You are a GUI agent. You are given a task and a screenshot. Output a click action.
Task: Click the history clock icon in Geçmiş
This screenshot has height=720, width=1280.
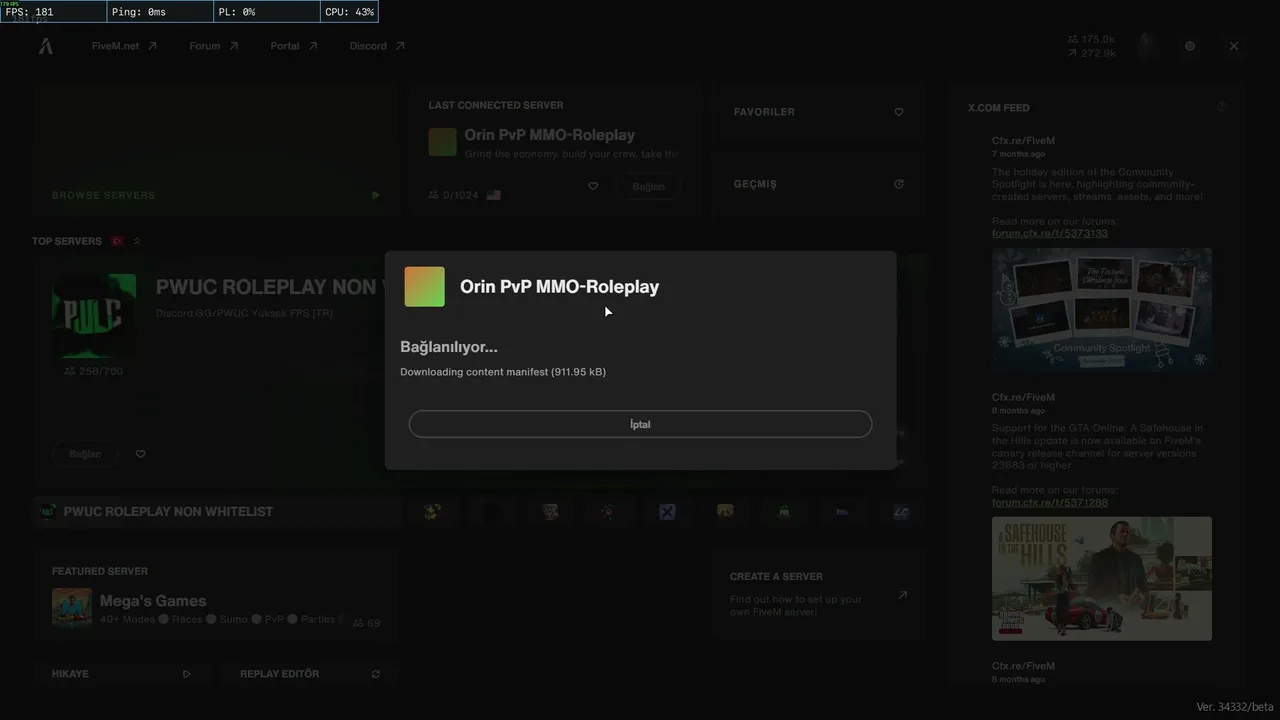click(x=899, y=184)
